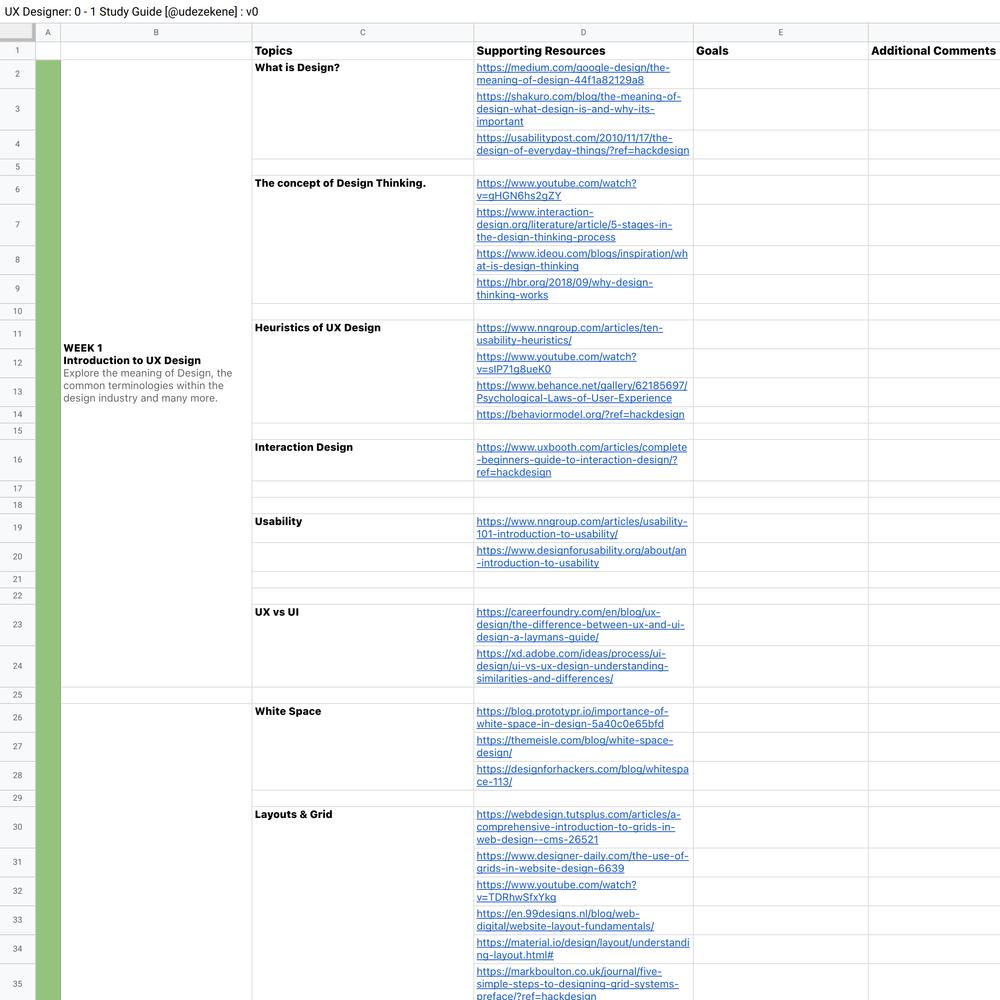Open the material.io understanding-layout link
This screenshot has width=1000, height=1000.
pos(583,948)
